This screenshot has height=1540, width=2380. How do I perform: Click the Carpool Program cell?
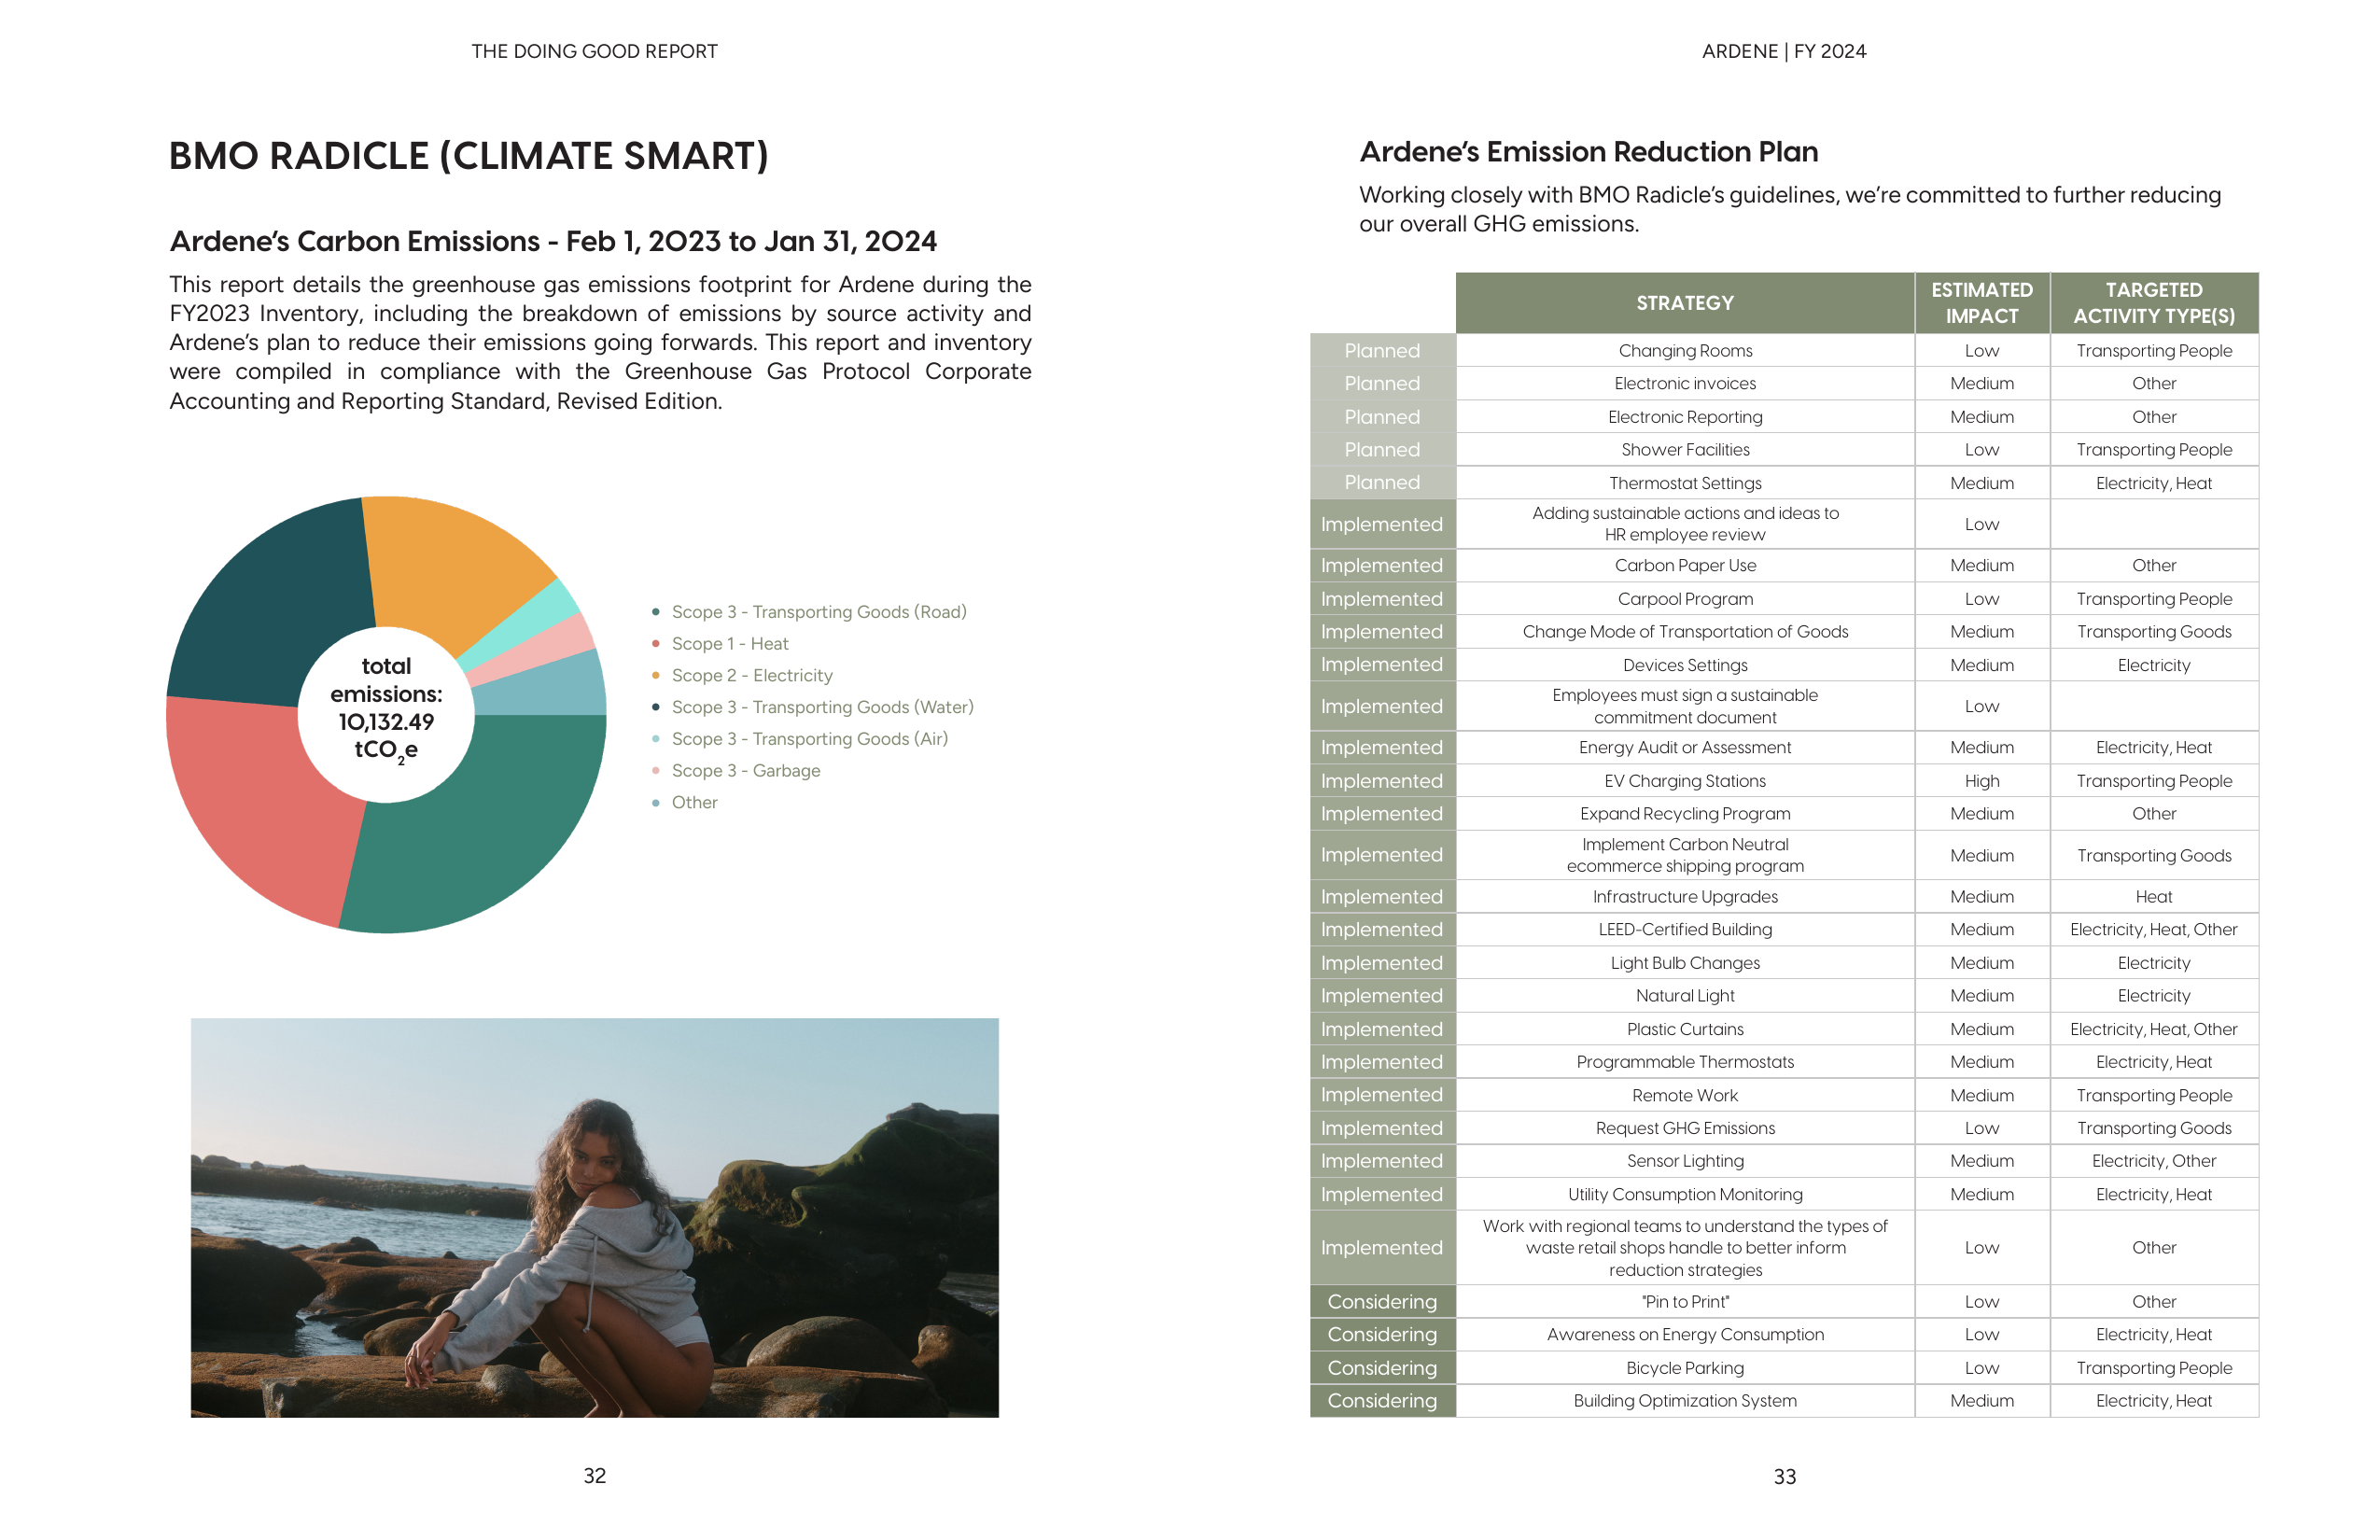[x=1685, y=599]
